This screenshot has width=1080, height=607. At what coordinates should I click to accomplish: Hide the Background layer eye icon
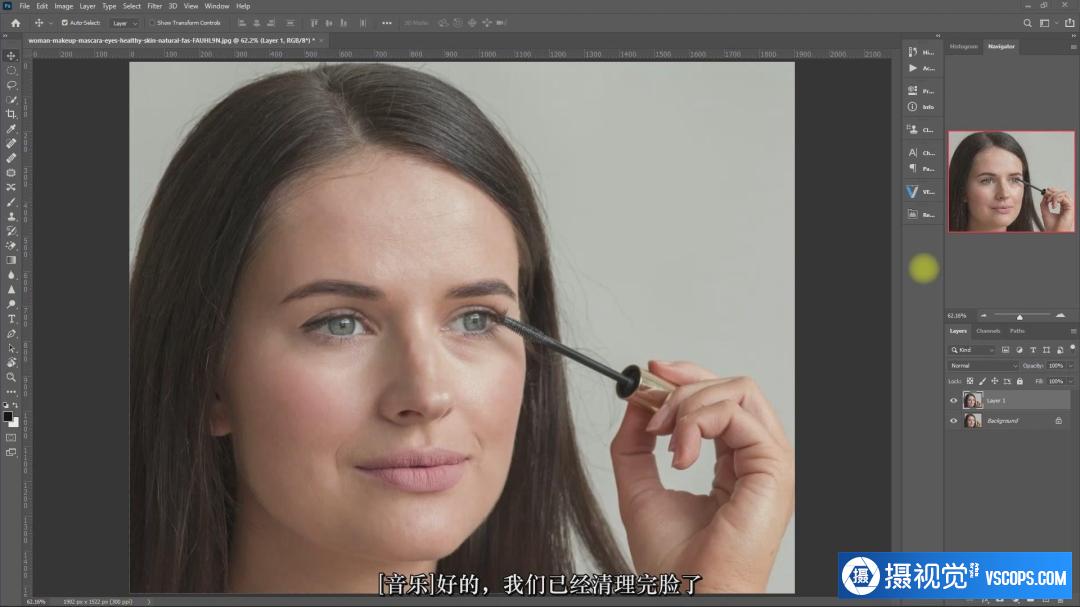click(x=953, y=420)
